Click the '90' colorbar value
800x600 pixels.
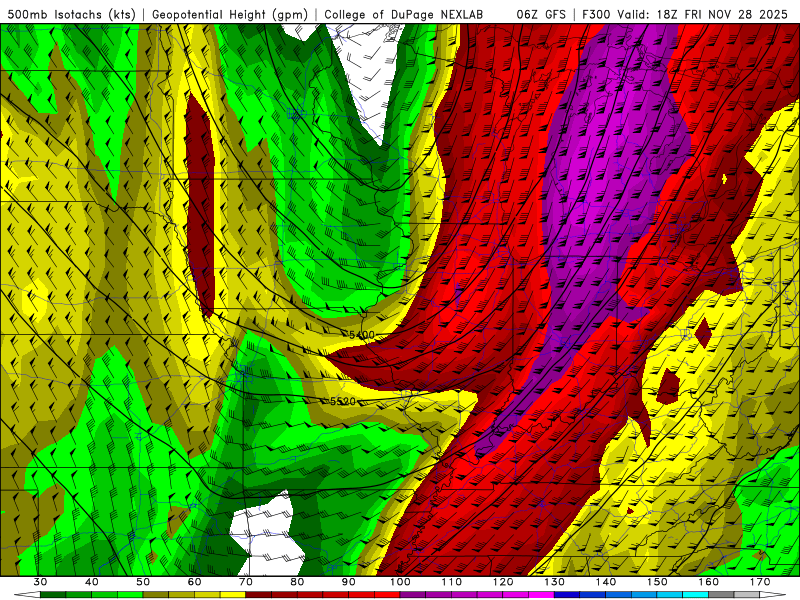349,582
